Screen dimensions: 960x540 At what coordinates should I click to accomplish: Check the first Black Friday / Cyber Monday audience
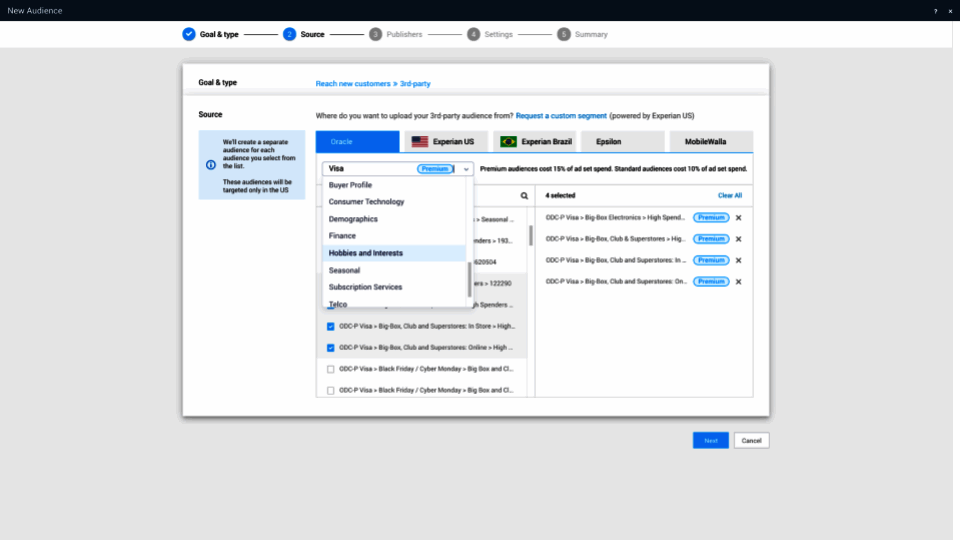pyautogui.click(x=331, y=369)
